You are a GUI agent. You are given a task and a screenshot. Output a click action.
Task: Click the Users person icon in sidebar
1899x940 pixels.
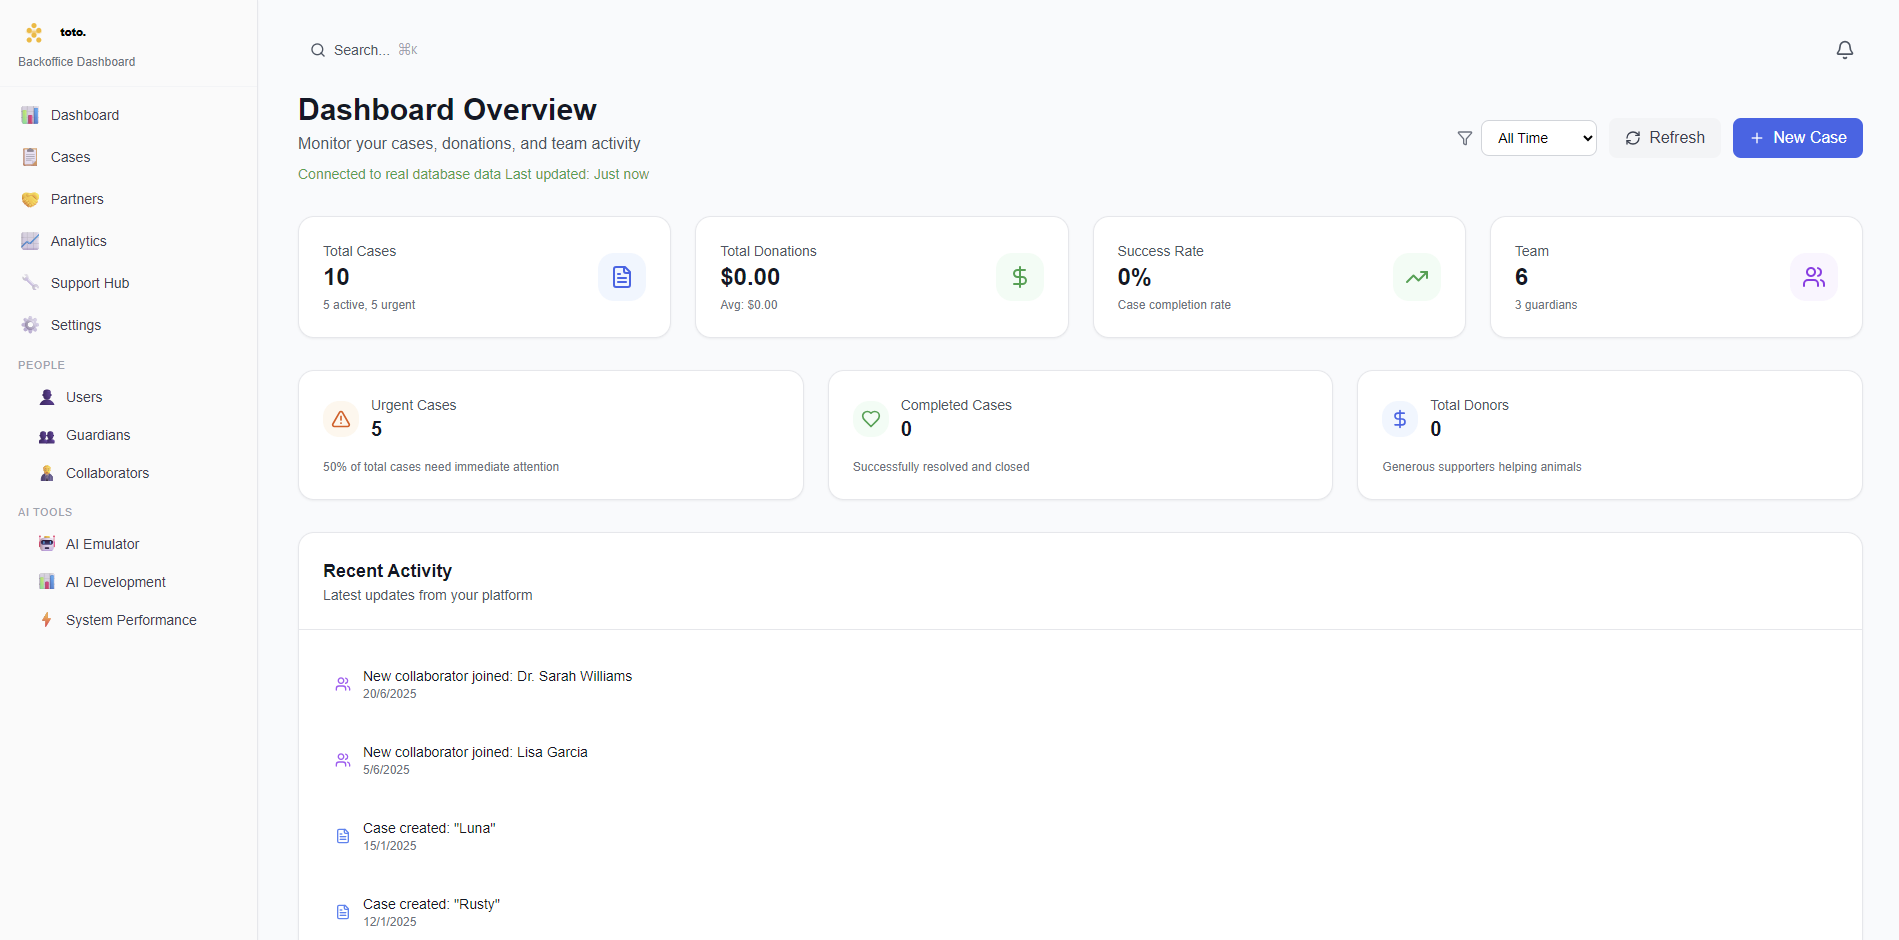pos(47,397)
